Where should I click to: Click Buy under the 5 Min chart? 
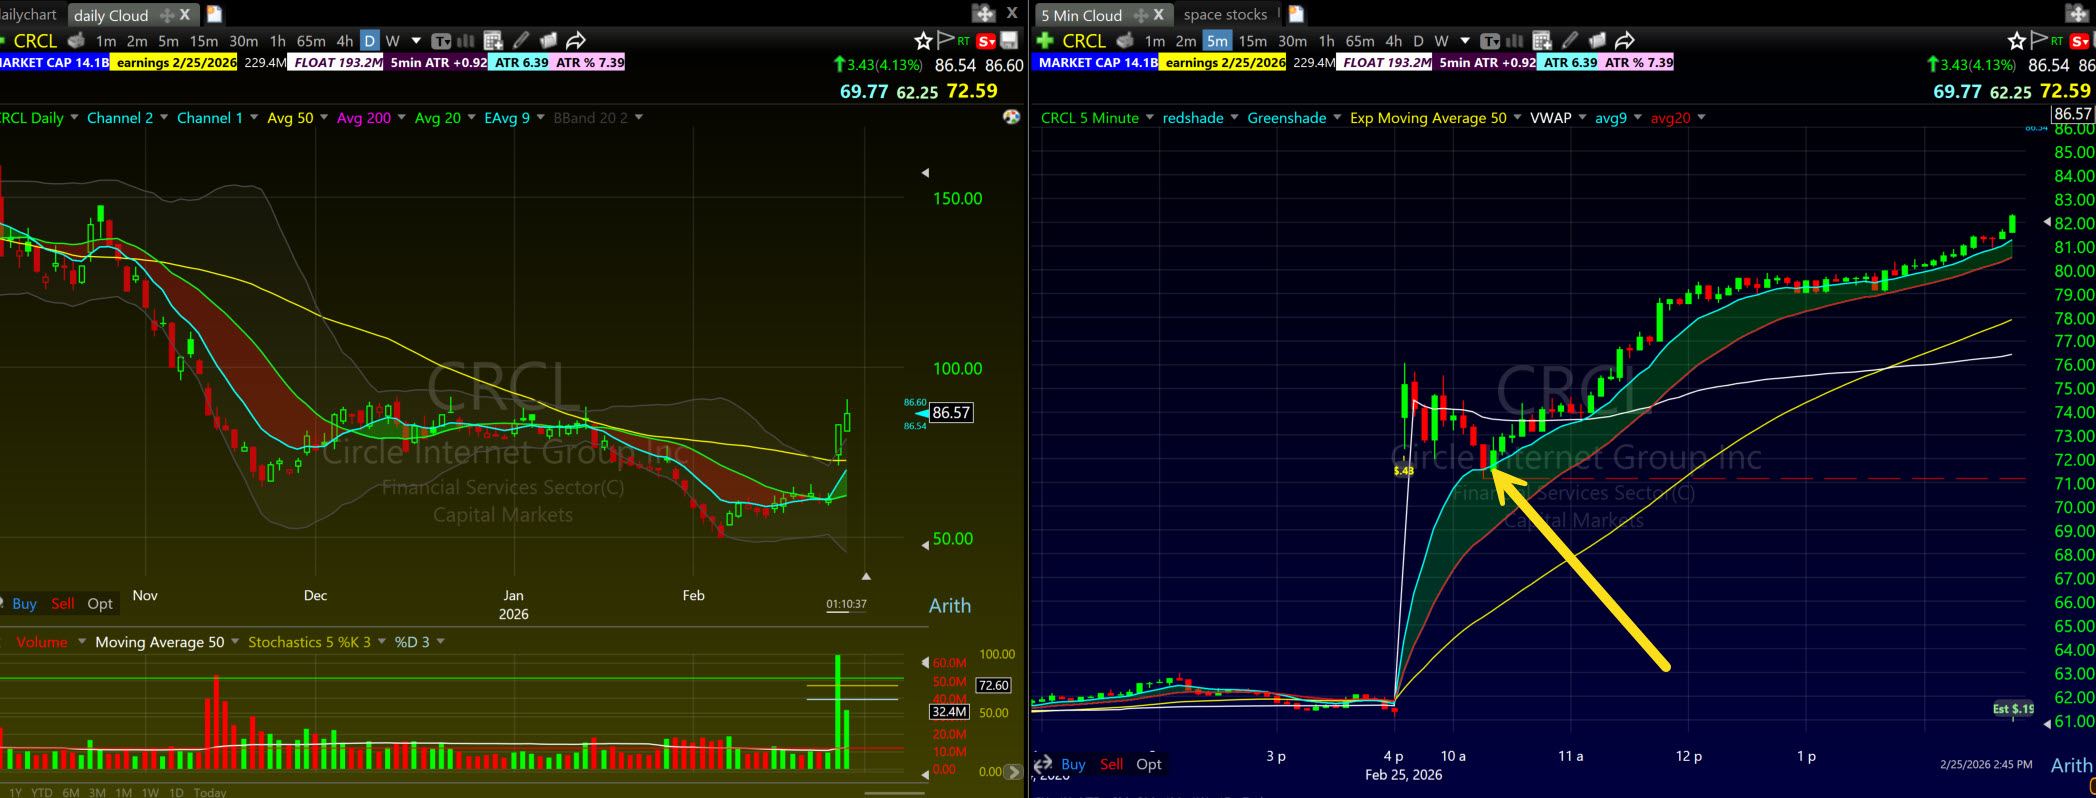pyautogui.click(x=1073, y=764)
